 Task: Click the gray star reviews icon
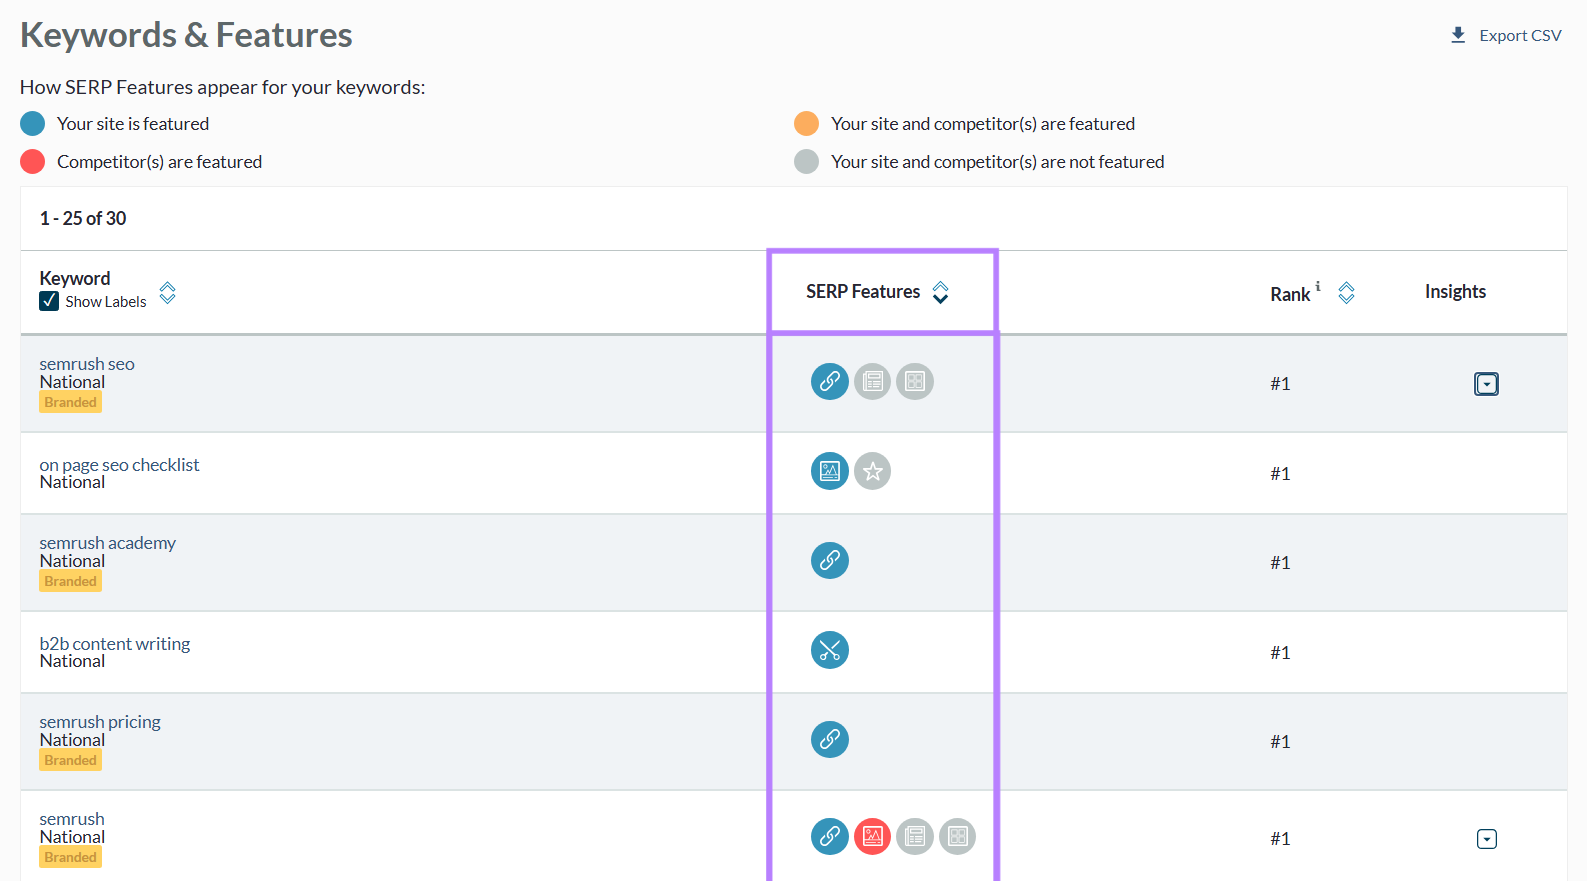point(872,471)
